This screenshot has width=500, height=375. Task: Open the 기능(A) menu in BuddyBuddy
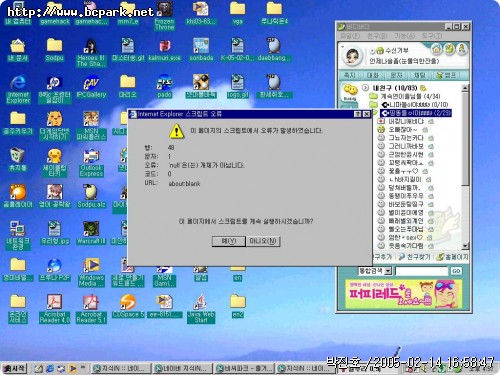(405, 35)
